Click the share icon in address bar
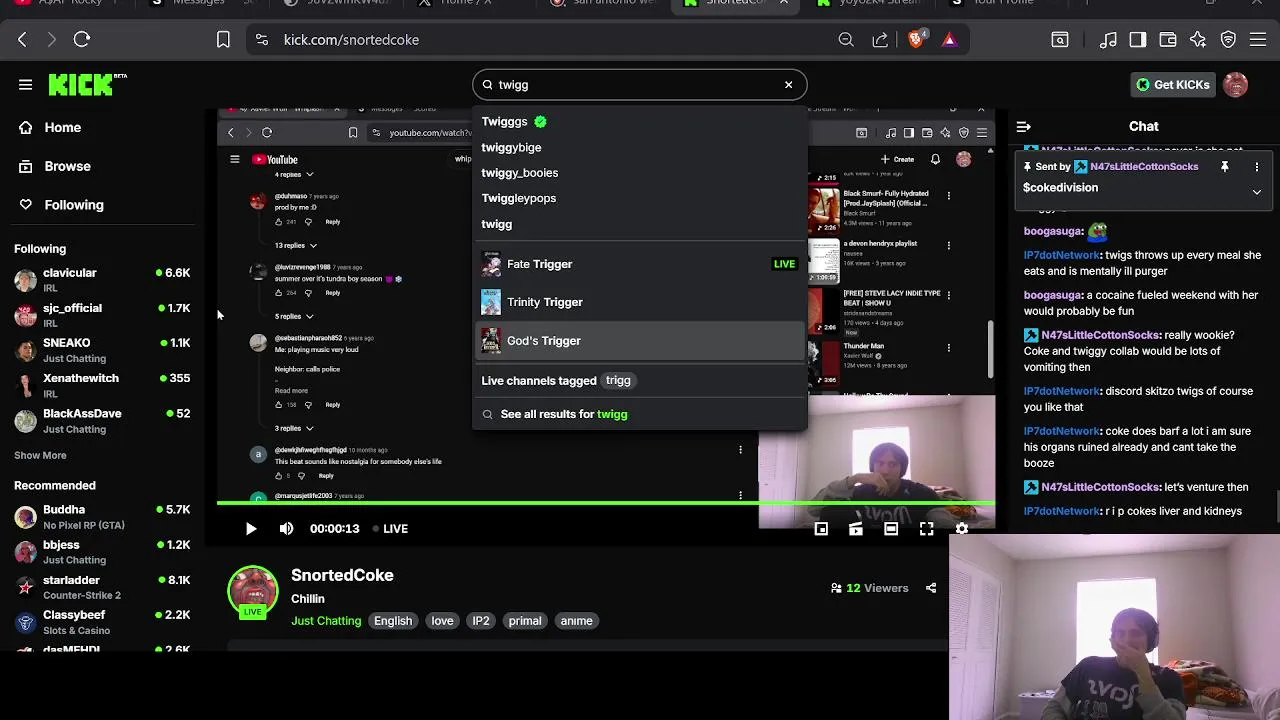Viewport: 1280px width, 720px height. tap(880, 40)
